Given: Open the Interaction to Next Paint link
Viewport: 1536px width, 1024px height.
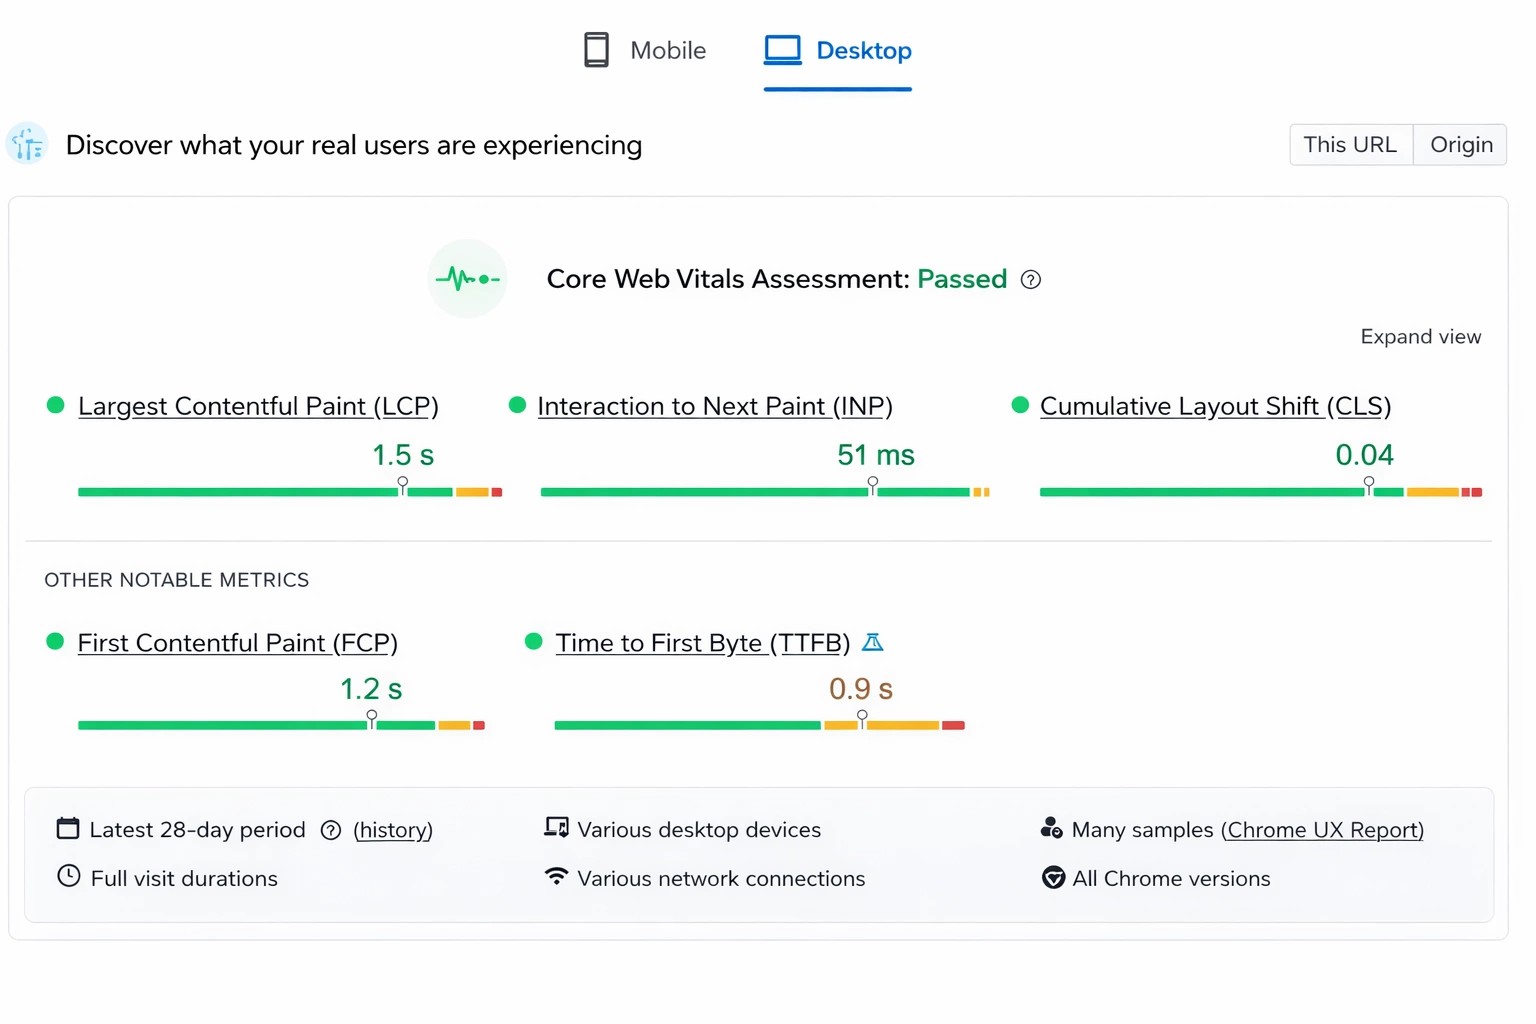Looking at the screenshot, I should (714, 407).
